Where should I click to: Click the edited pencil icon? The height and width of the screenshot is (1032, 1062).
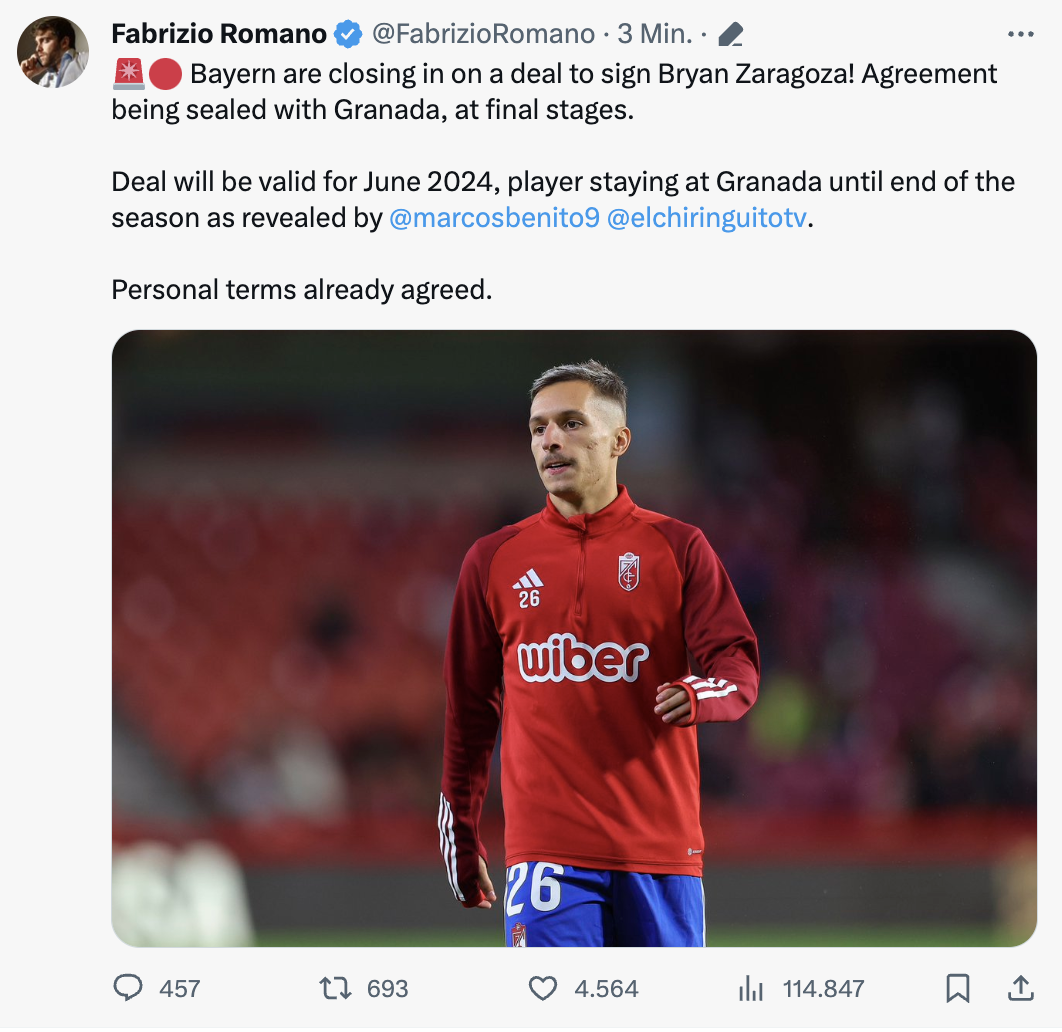tap(731, 34)
